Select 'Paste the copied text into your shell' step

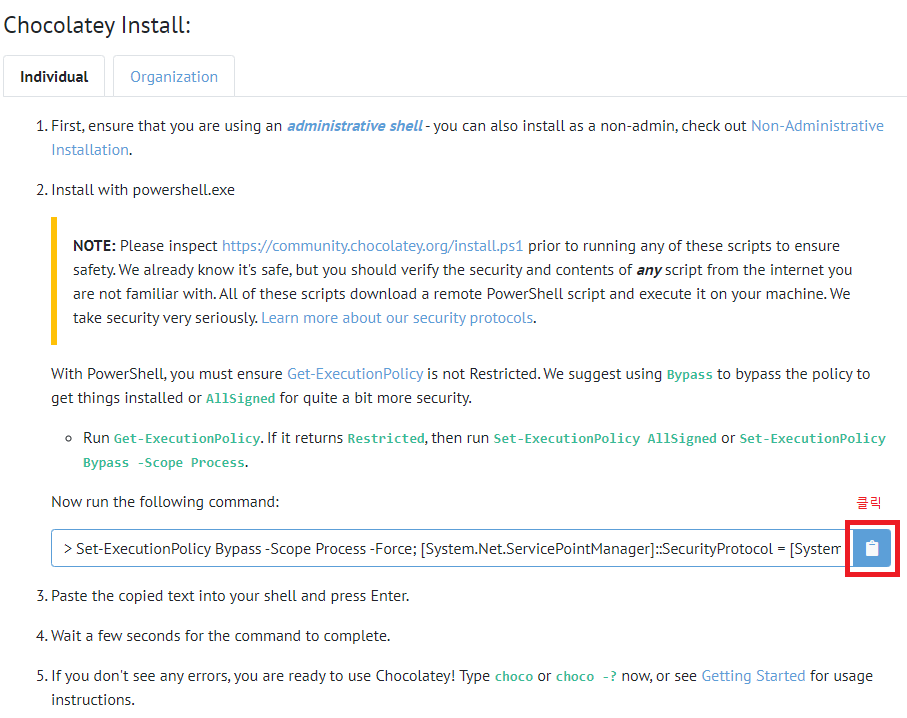(x=230, y=596)
